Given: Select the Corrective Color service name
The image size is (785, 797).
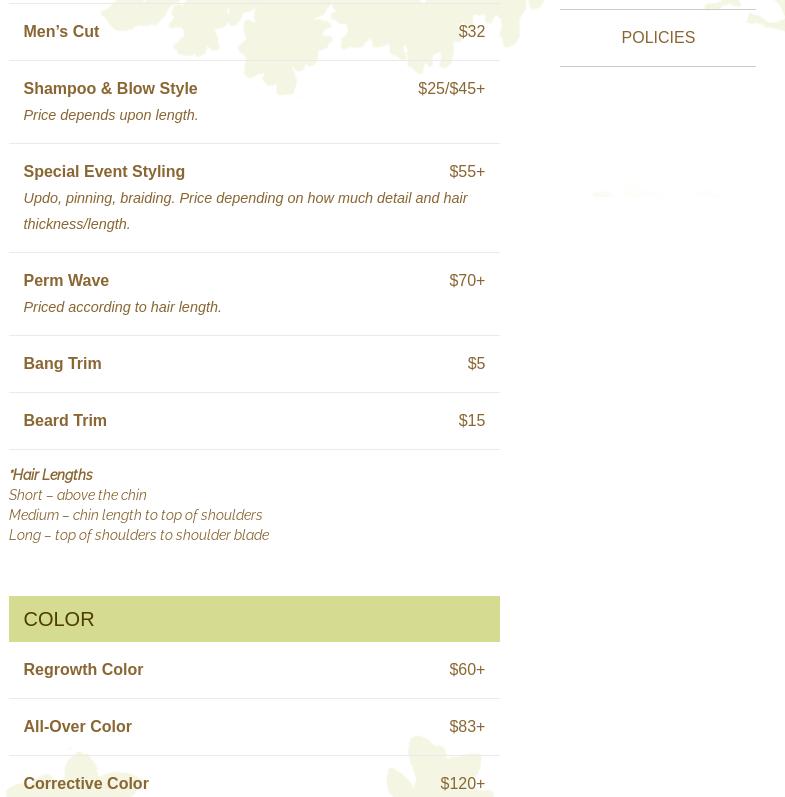Looking at the screenshot, I should pos(86,784).
